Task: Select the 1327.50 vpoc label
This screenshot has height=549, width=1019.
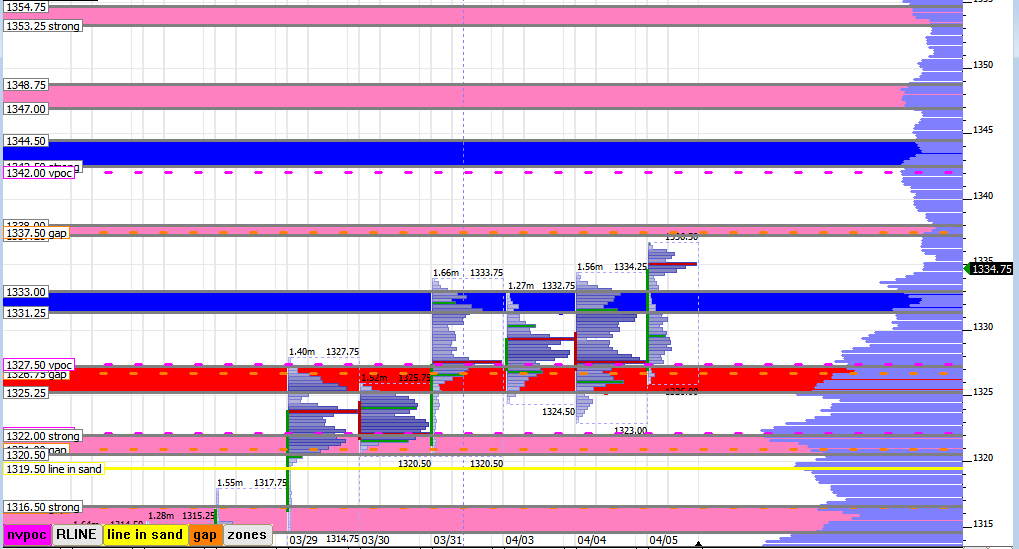Action: click(x=39, y=365)
